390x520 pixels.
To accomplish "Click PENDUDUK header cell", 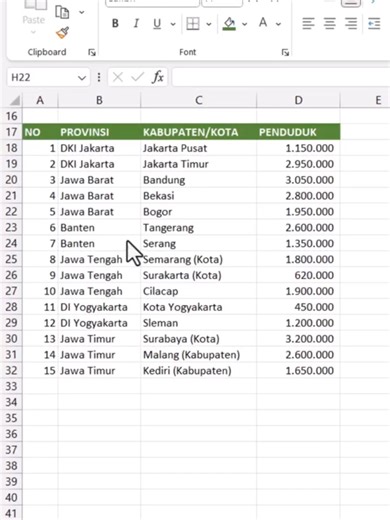I will (x=298, y=132).
